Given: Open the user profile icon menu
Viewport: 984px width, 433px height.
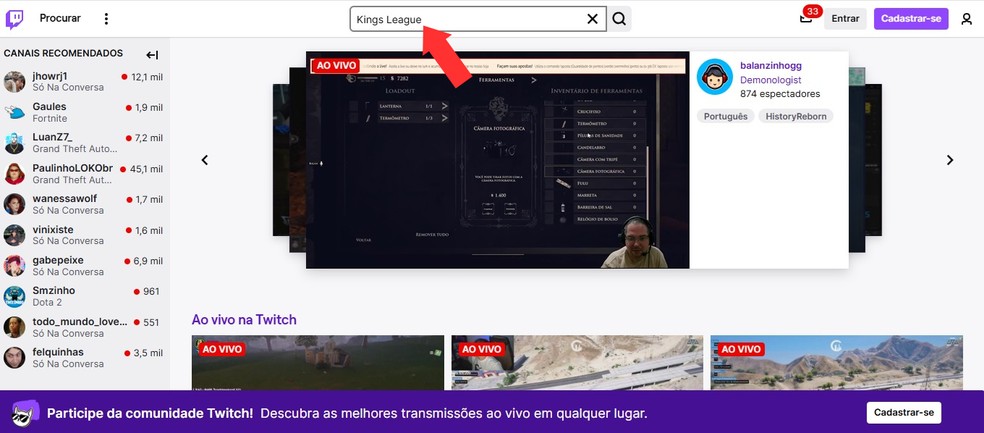Looking at the screenshot, I should (966, 19).
